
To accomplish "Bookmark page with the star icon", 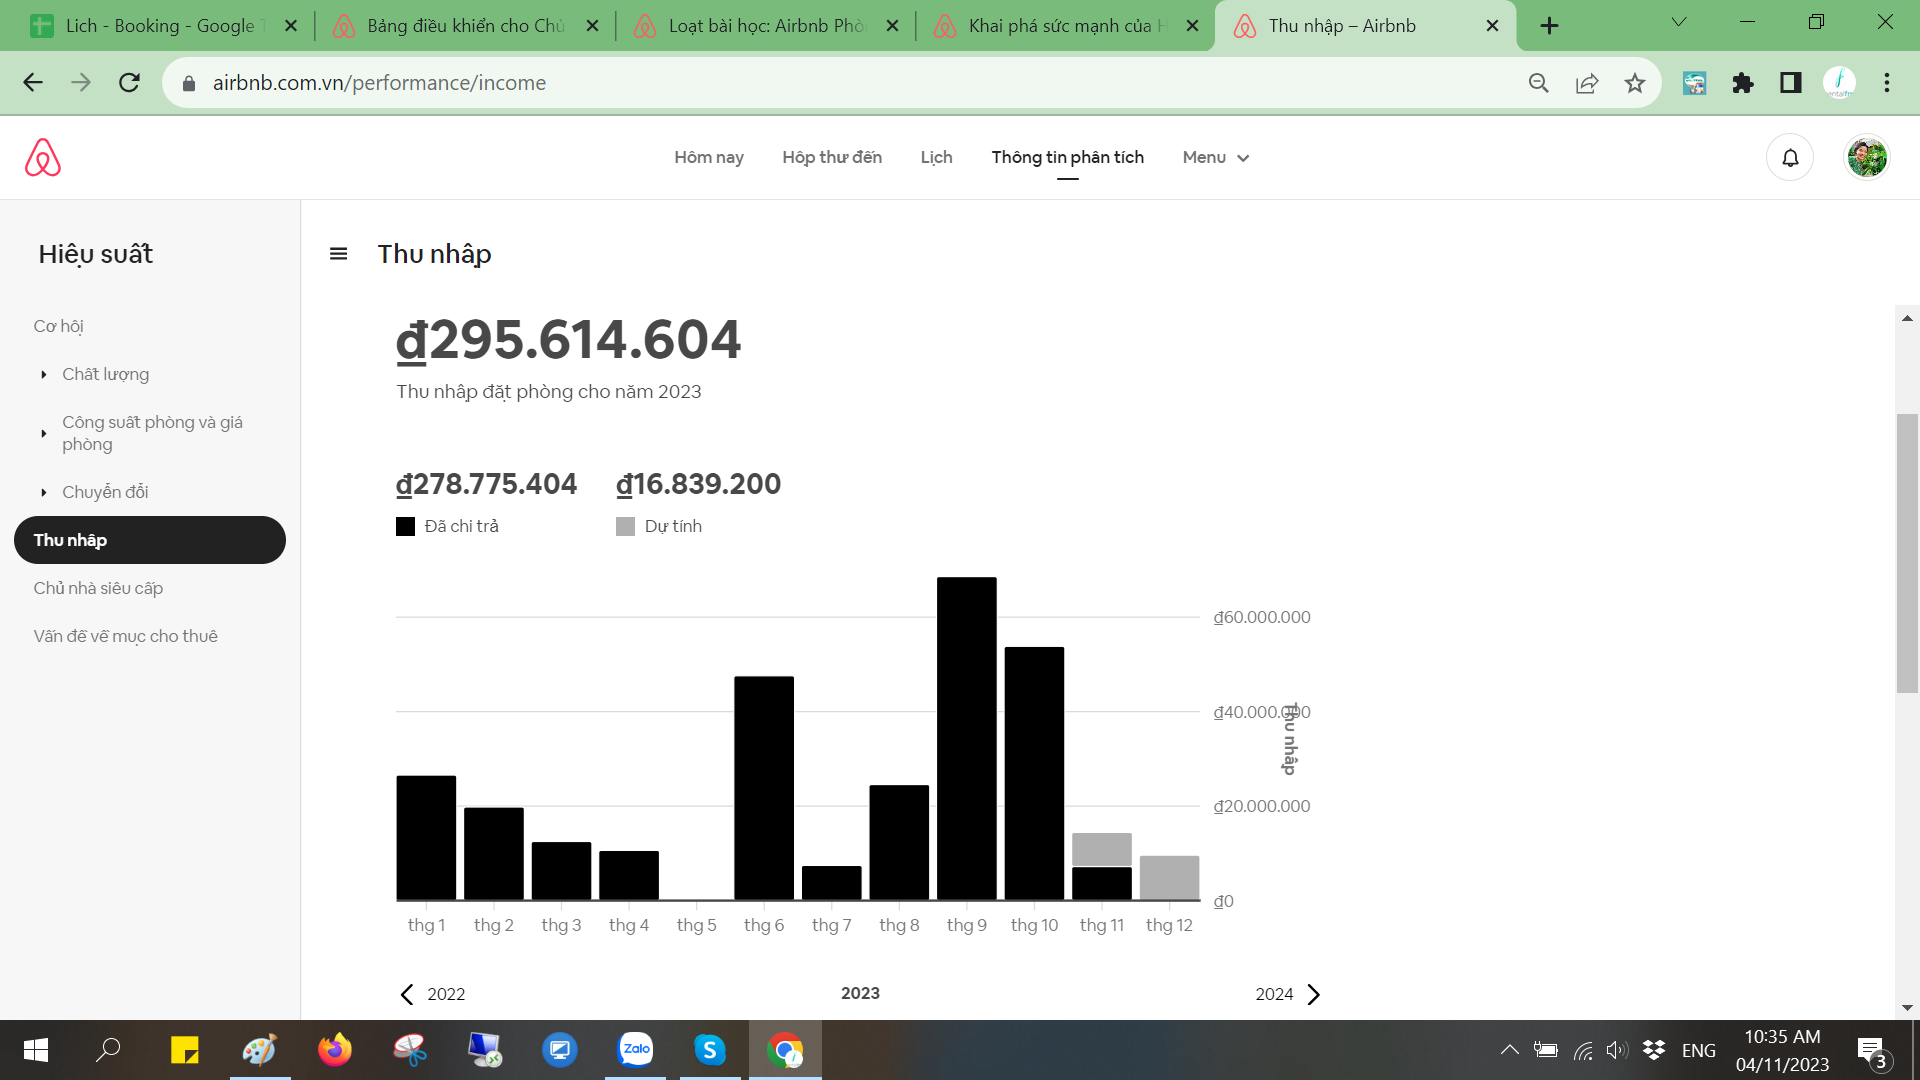I will [x=1635, y=83].
